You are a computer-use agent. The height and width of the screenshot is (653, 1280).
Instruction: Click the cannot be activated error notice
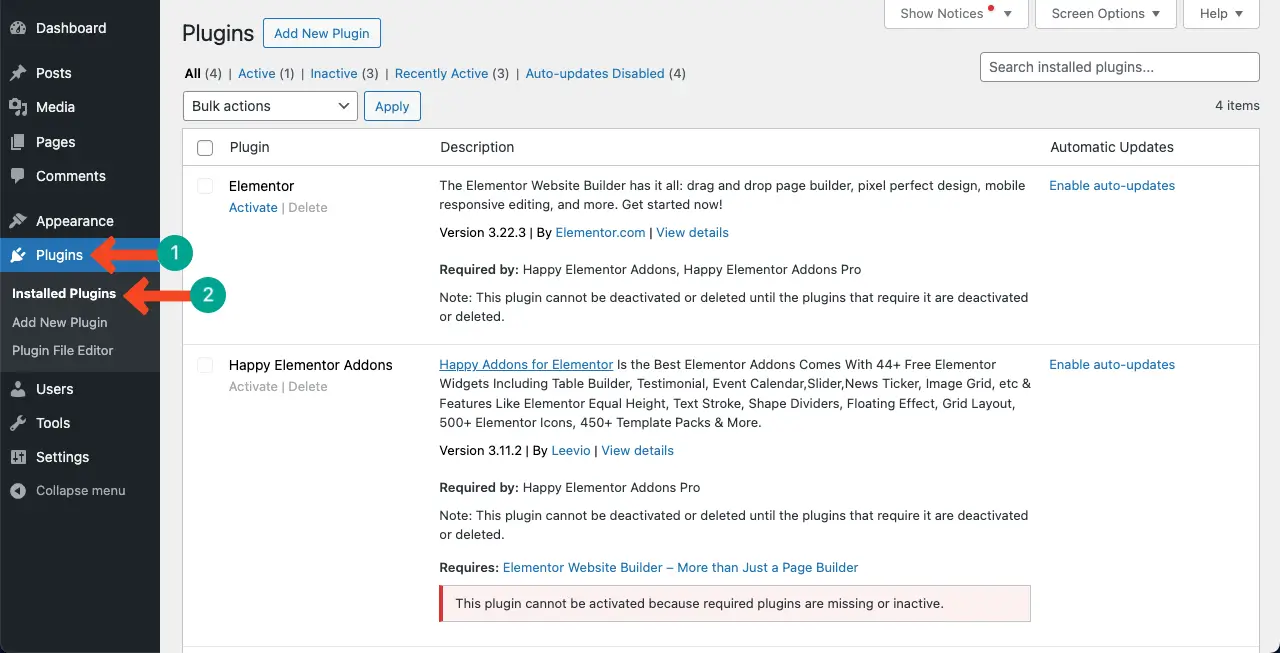coord(735,604)
